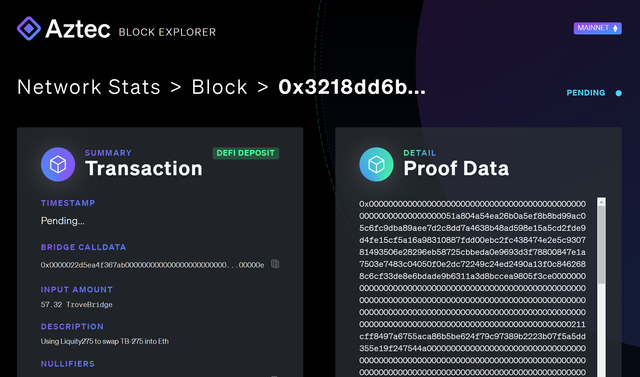Click the MAINNET network badge

coord(598,28)
